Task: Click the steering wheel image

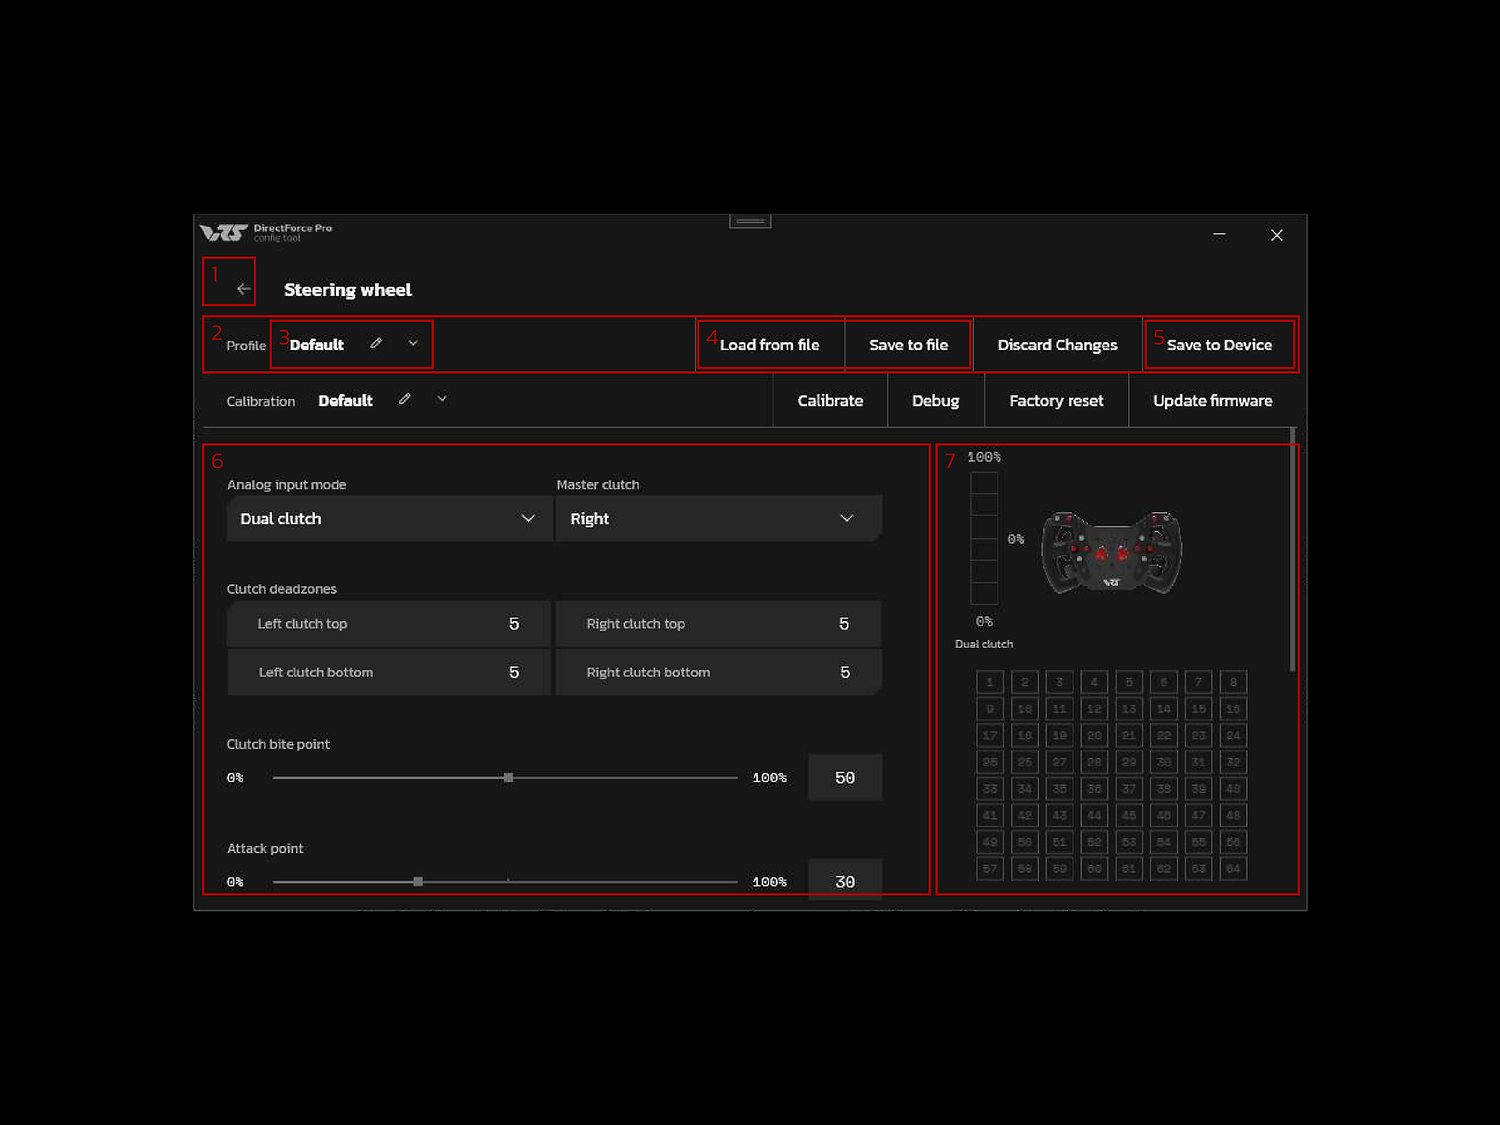Action: 1111,551
